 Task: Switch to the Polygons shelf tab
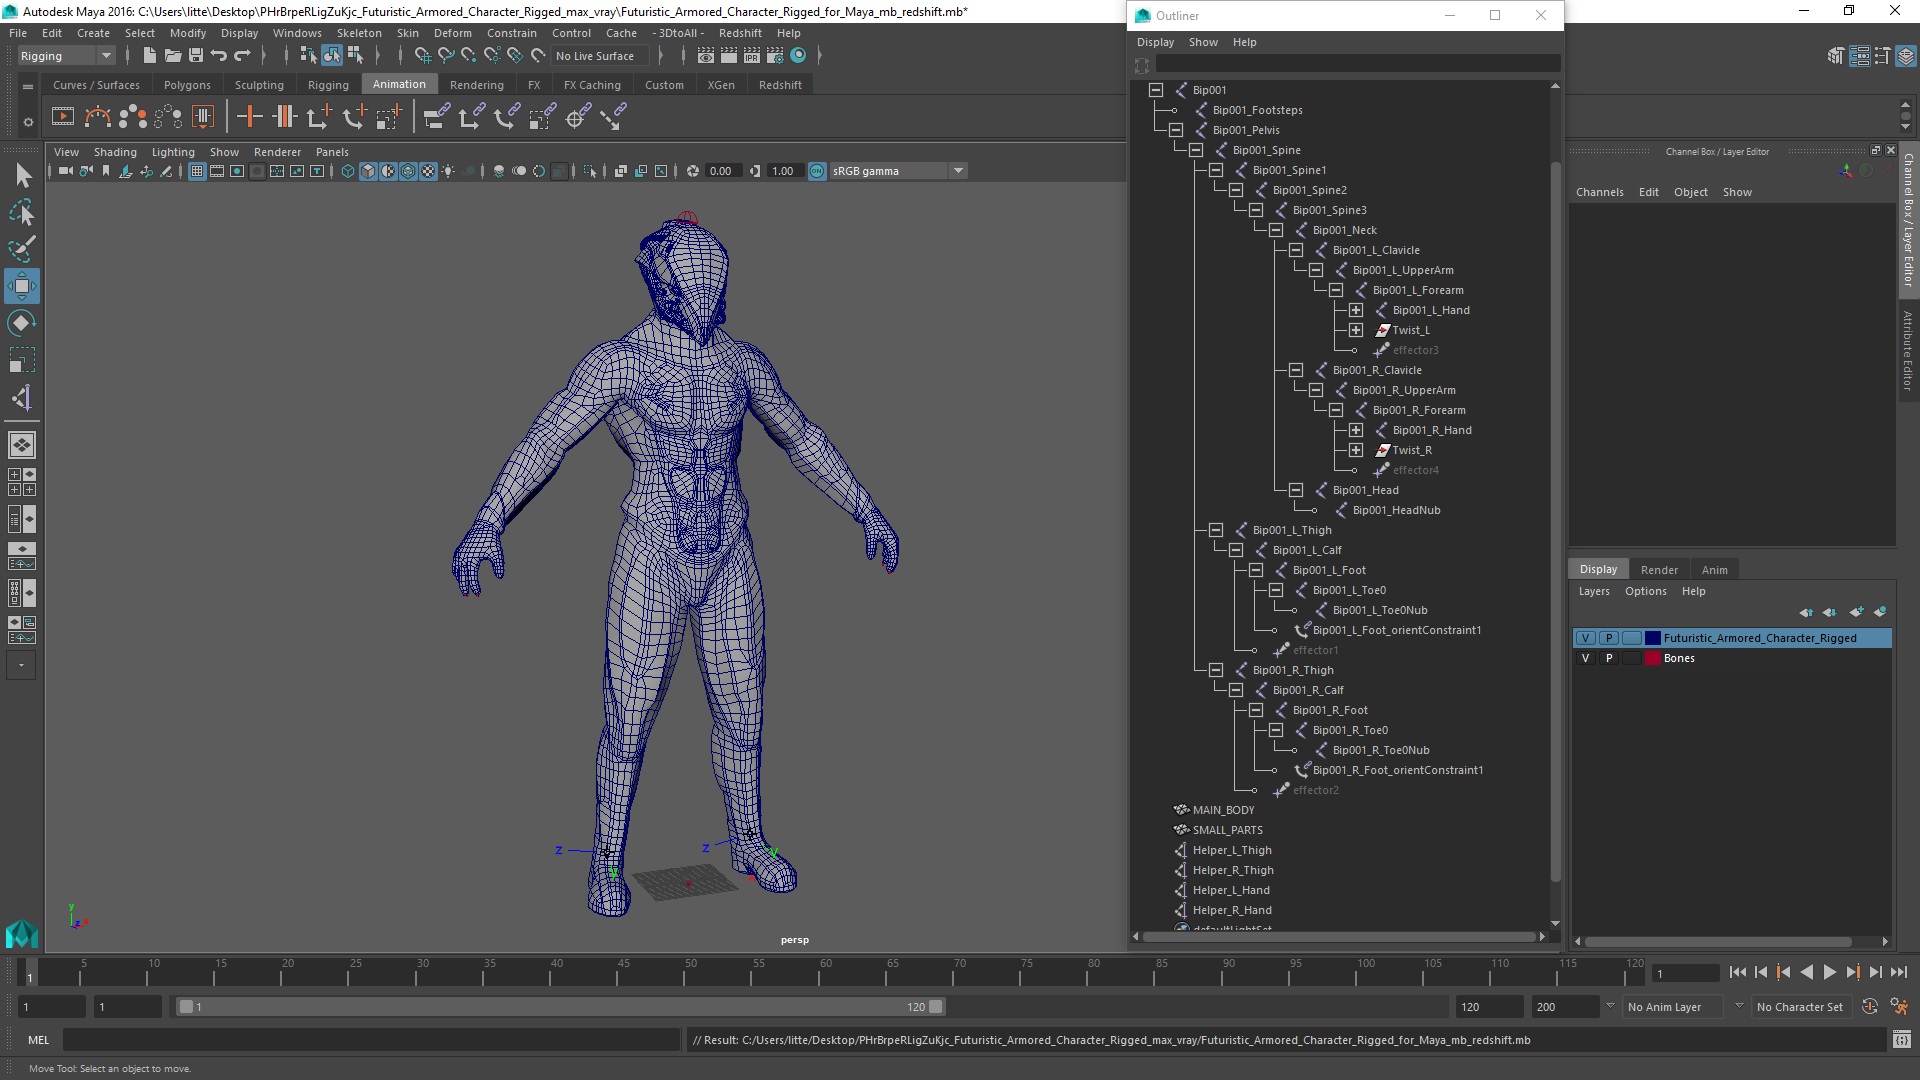click(x=187, y=85)
